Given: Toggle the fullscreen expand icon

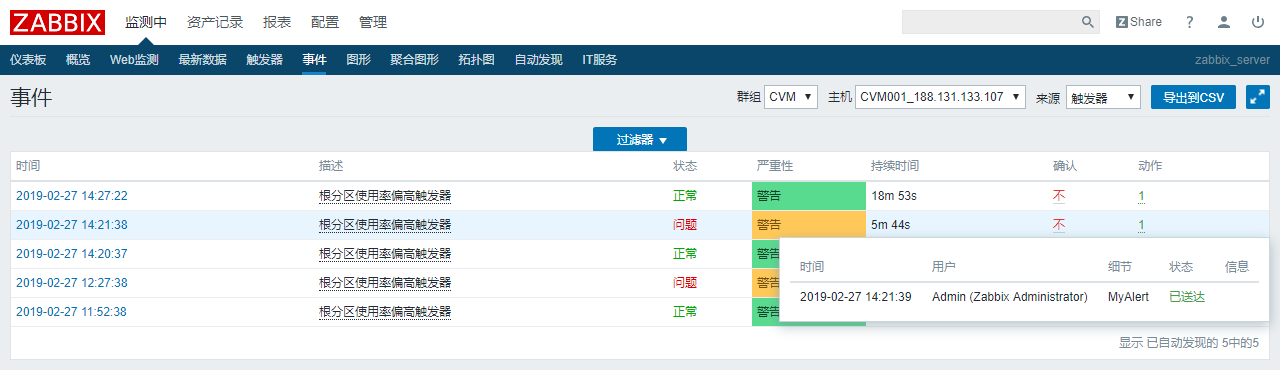Looking at the screenshot, I should (1258, 97).
